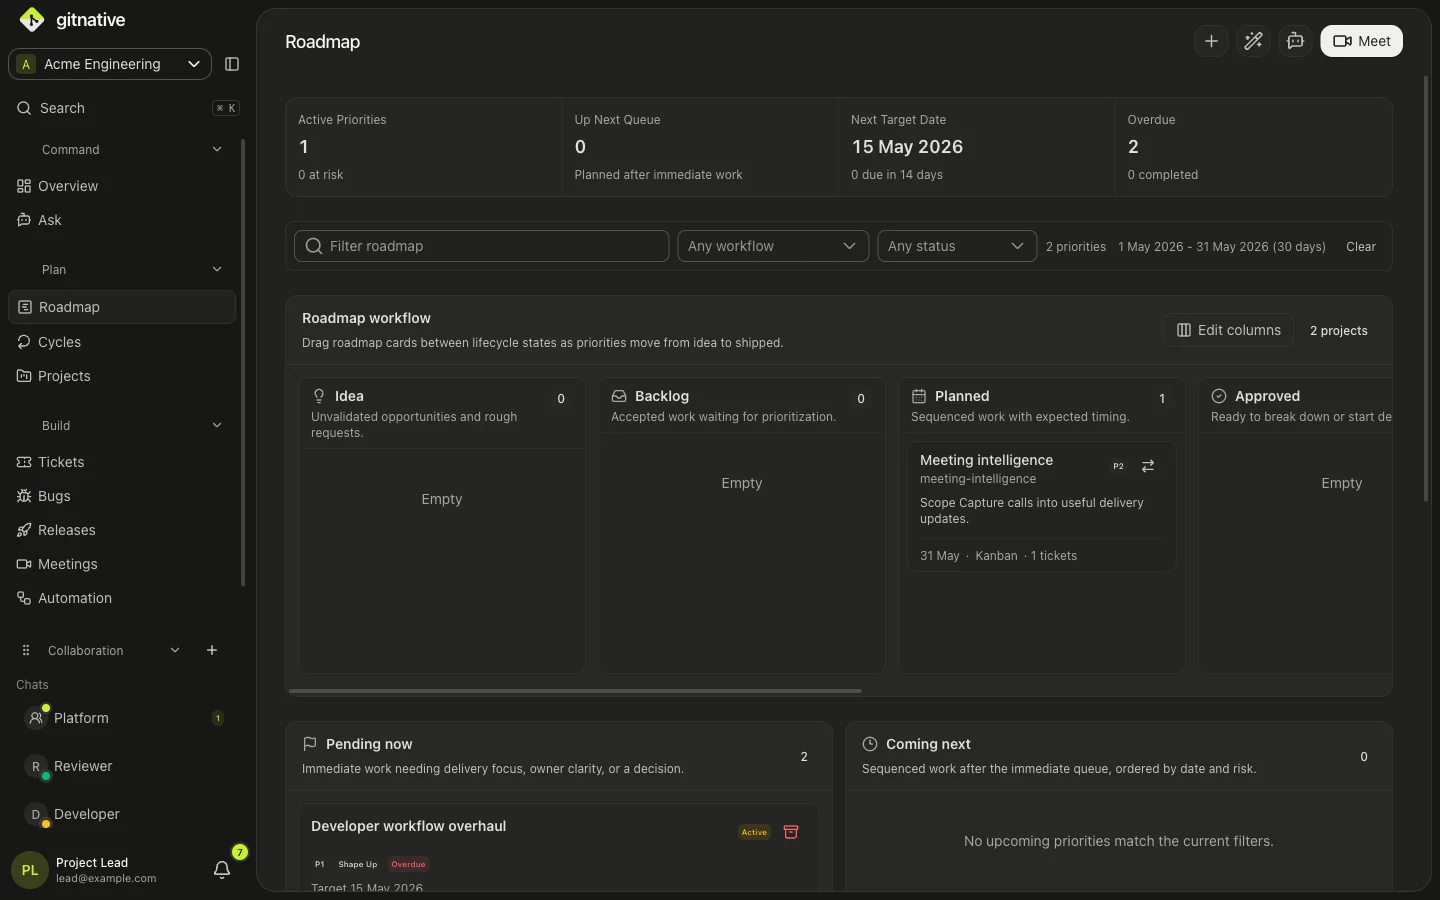Screen dimensions: 1440x900
Task: Open the Any workflow dropdown
Action: [x=773, y=246]
